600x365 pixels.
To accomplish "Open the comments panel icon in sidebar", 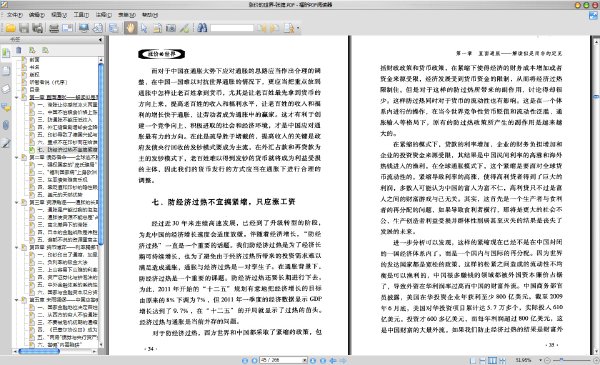I will 6,108.
